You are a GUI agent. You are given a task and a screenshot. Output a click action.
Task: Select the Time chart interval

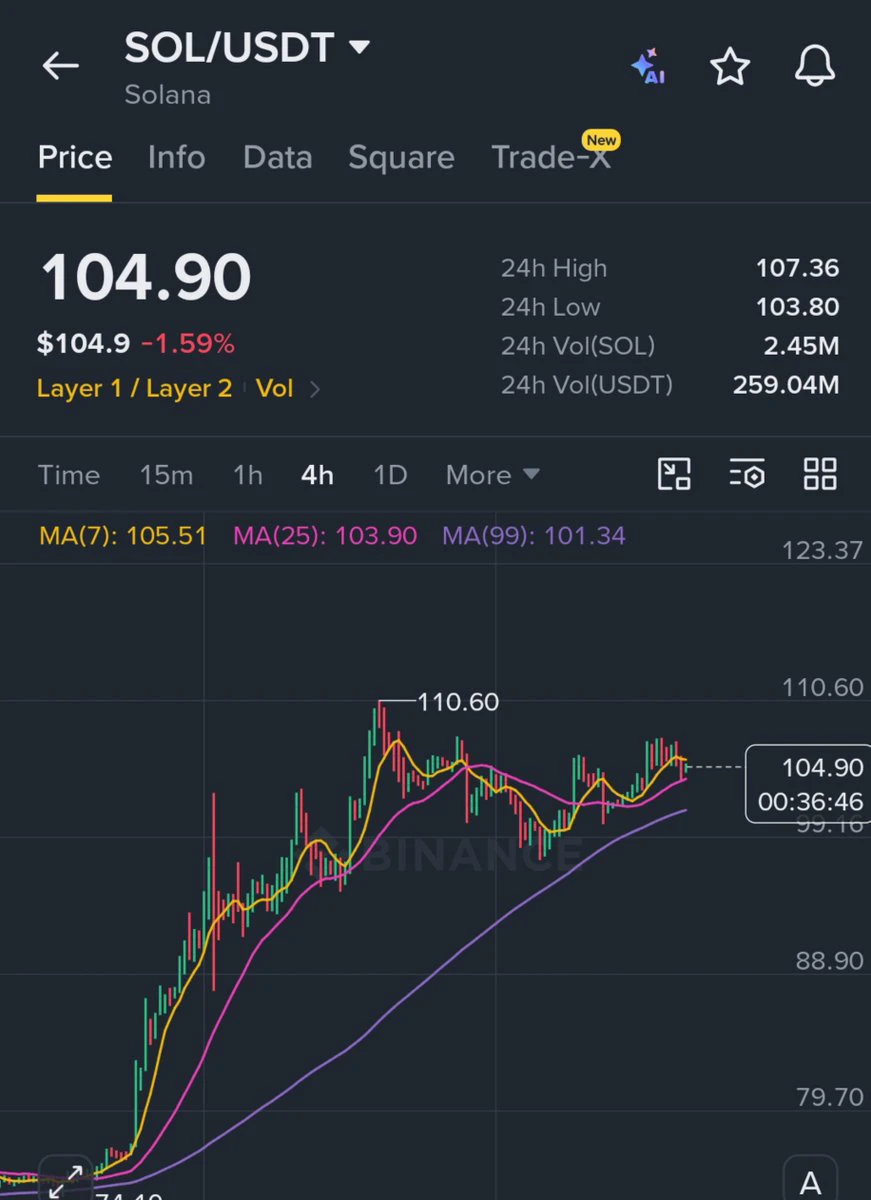[69, 475]
